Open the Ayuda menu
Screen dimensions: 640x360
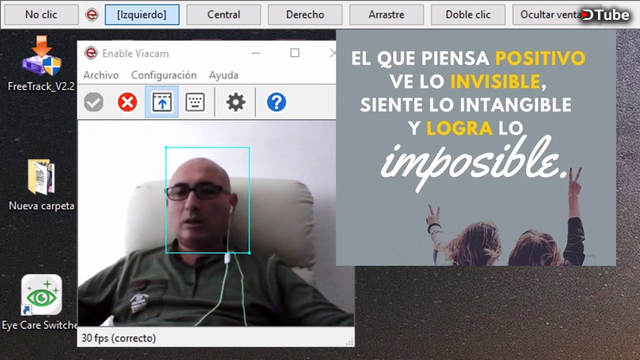click(x=223, y=75)
